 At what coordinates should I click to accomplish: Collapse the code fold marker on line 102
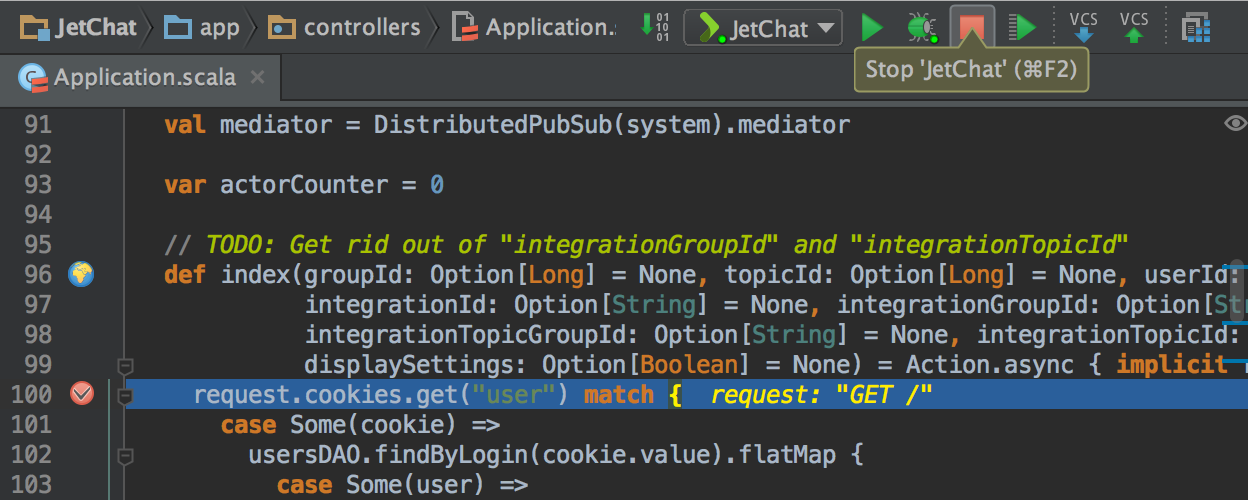[x=125, y=456]
